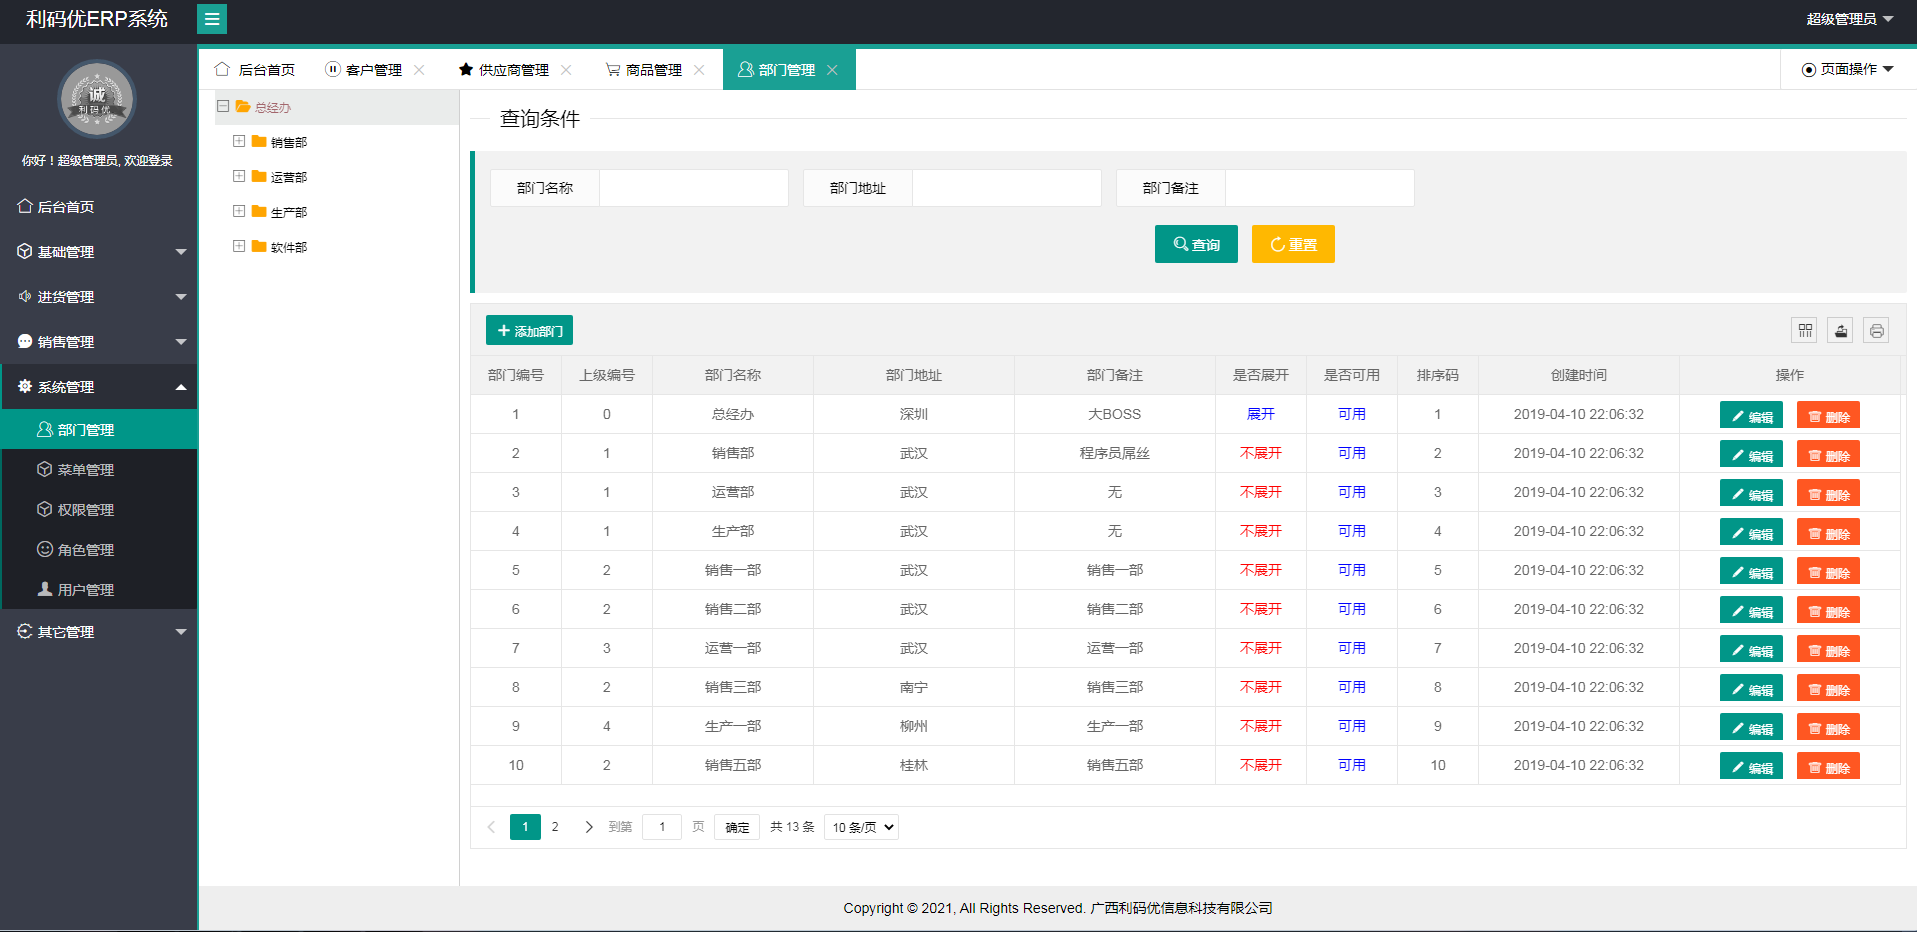1917x932 pixels.
Task: Click 编辑 for the 销售部 row
Action: pos(1751,454)
